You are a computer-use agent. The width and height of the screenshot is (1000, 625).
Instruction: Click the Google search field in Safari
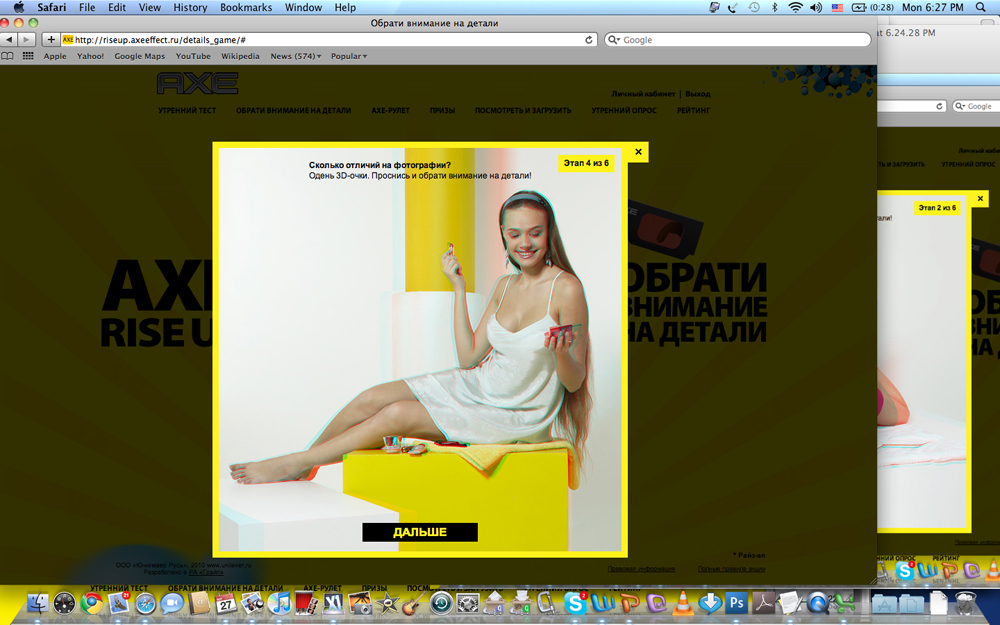pos(738,40)
